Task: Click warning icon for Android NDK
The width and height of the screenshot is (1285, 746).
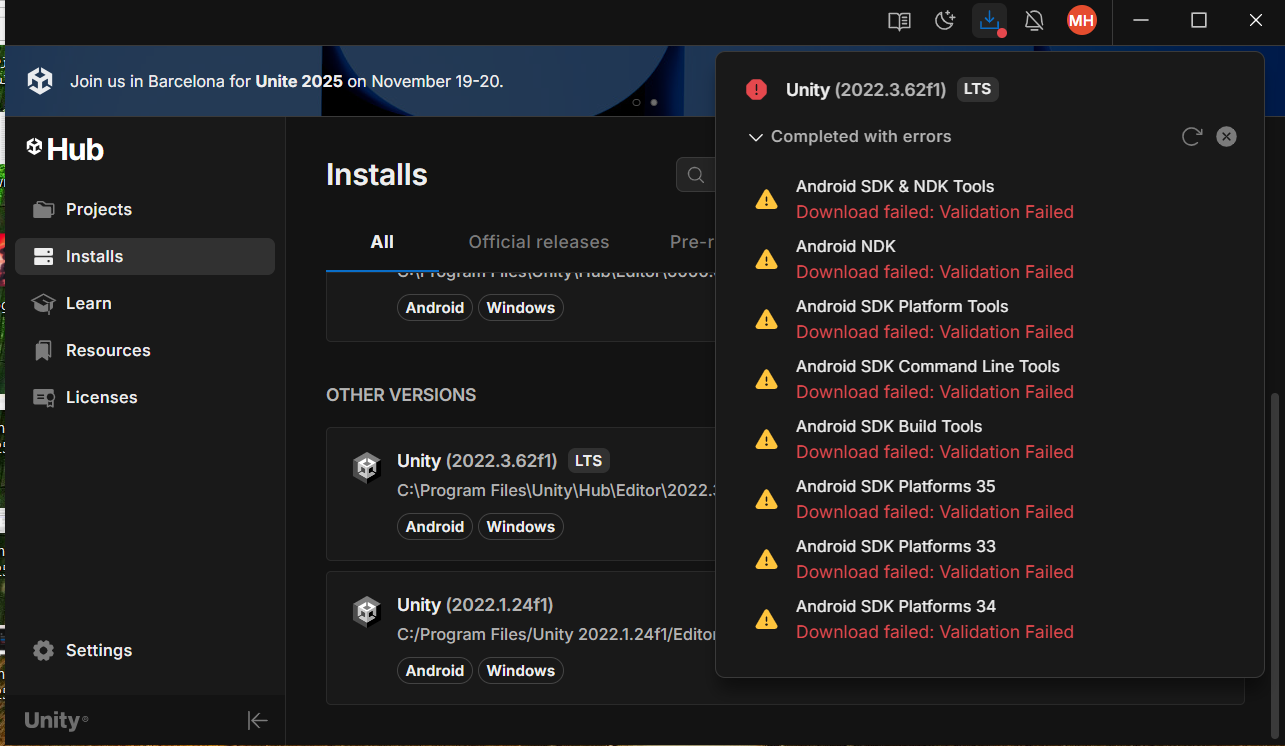Action: tap(766, 259)
